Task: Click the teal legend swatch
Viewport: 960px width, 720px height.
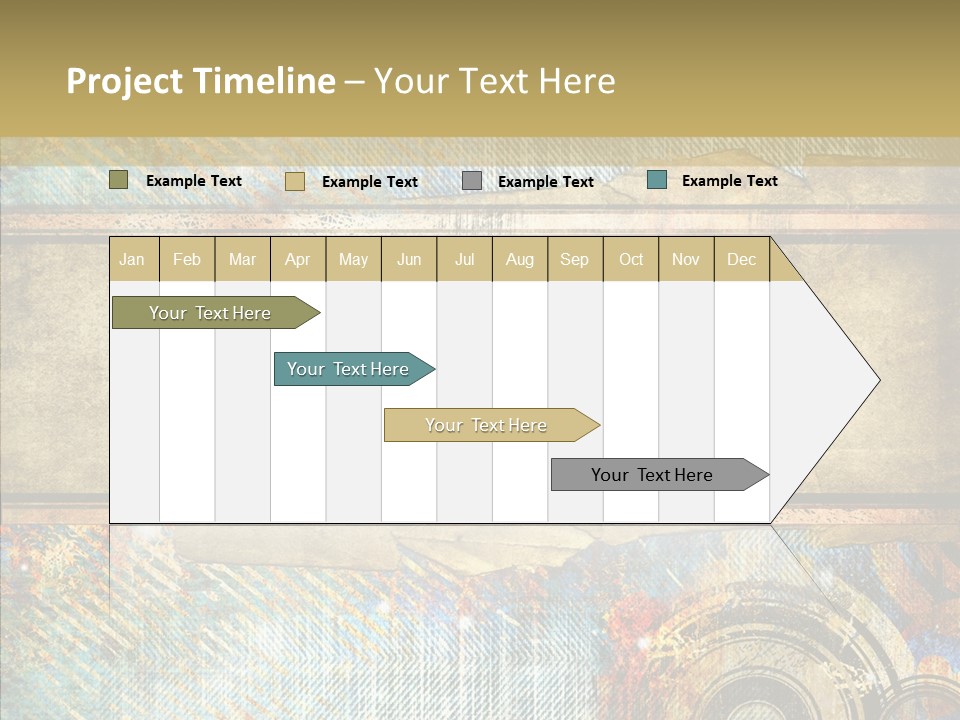Action: point(657,180)
